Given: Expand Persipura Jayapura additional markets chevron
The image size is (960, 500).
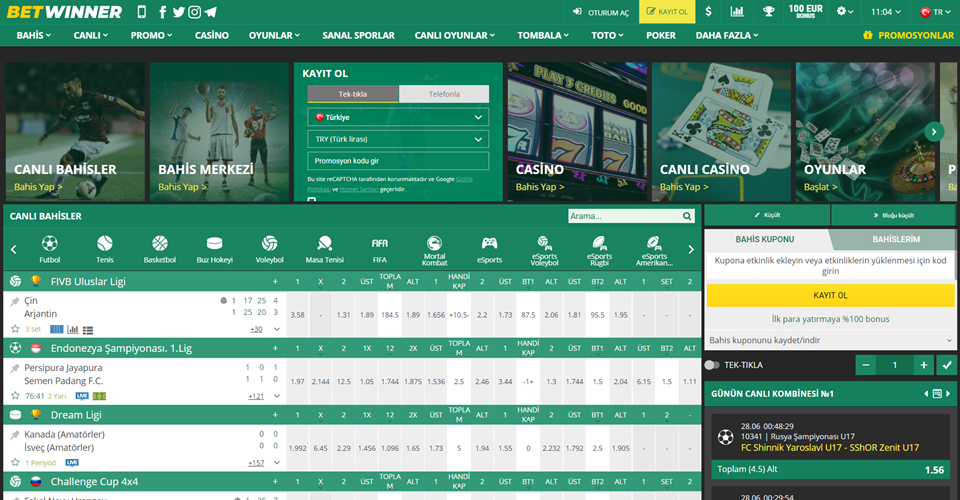Looking at the screenshot, I should point(277,396).
